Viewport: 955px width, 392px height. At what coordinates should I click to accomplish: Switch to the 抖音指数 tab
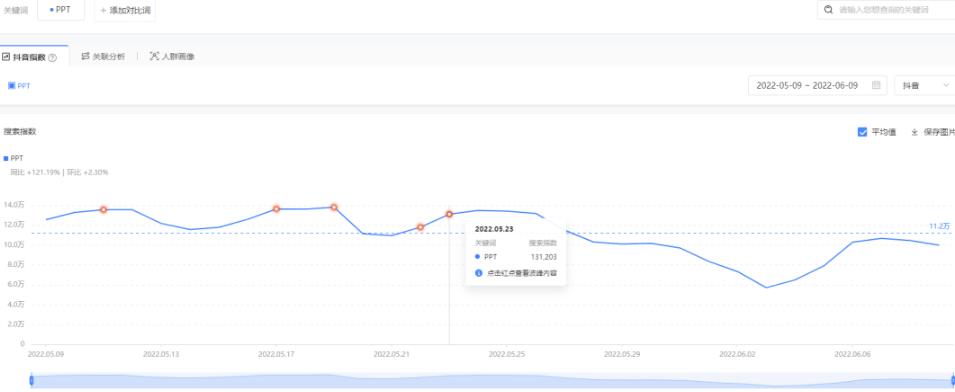29,57
